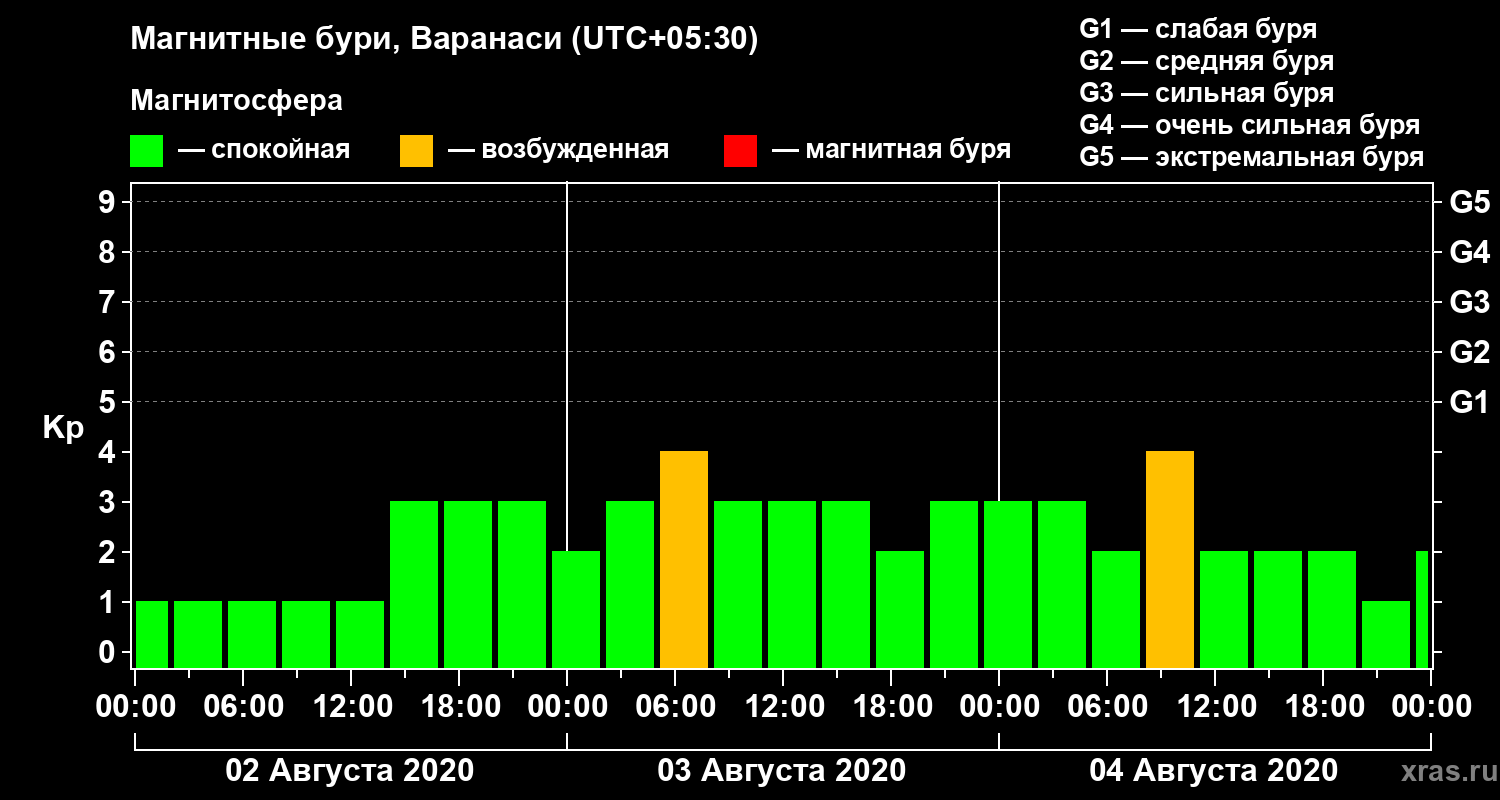Click the '03 Августа 2020' date label
Screen dimensions: 1500x800
point(782,771)
